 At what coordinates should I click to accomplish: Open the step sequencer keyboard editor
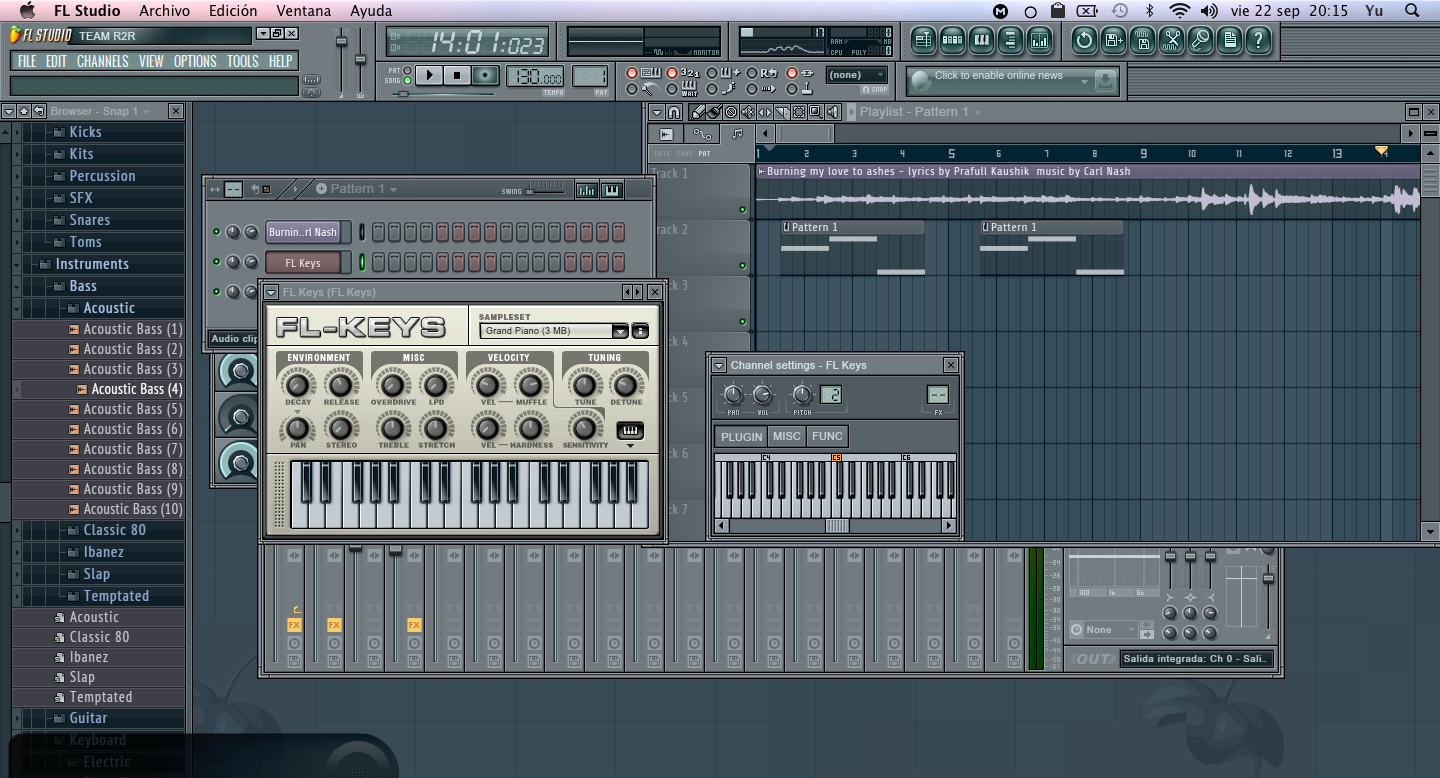tap(611, 189)
